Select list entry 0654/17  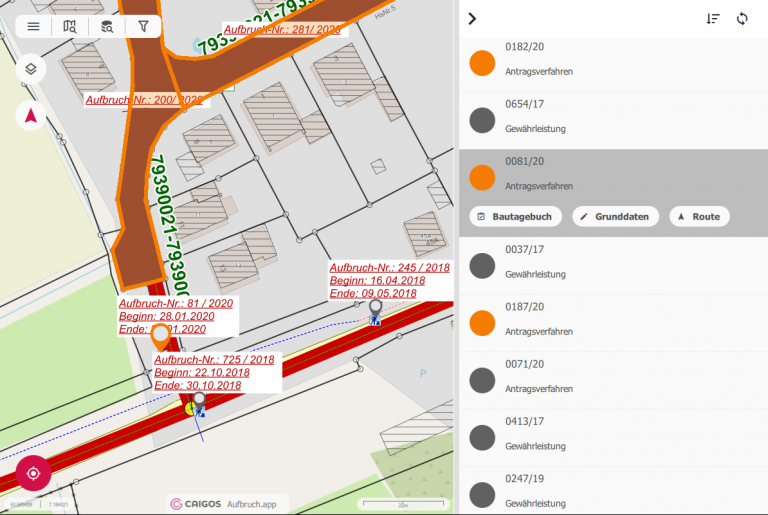[613, 121]
